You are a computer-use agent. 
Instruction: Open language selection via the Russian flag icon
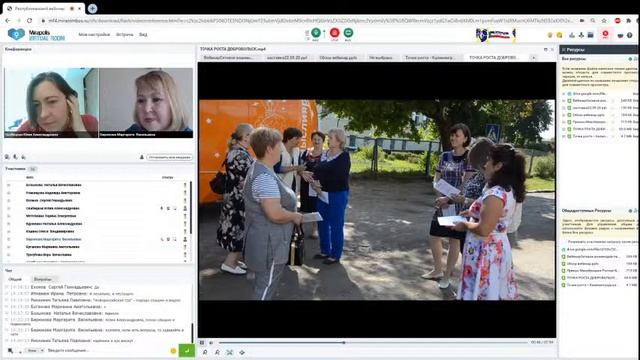620,36
